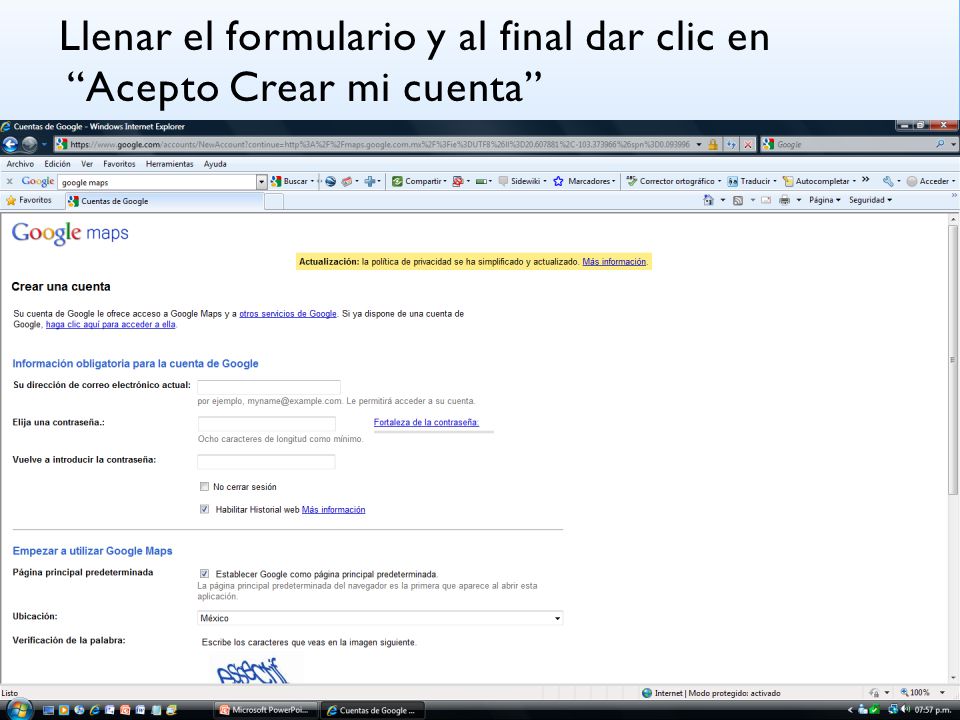Click the wrench settings icon on Google Toolbar
Screen dimensions: 960x720
888,181
